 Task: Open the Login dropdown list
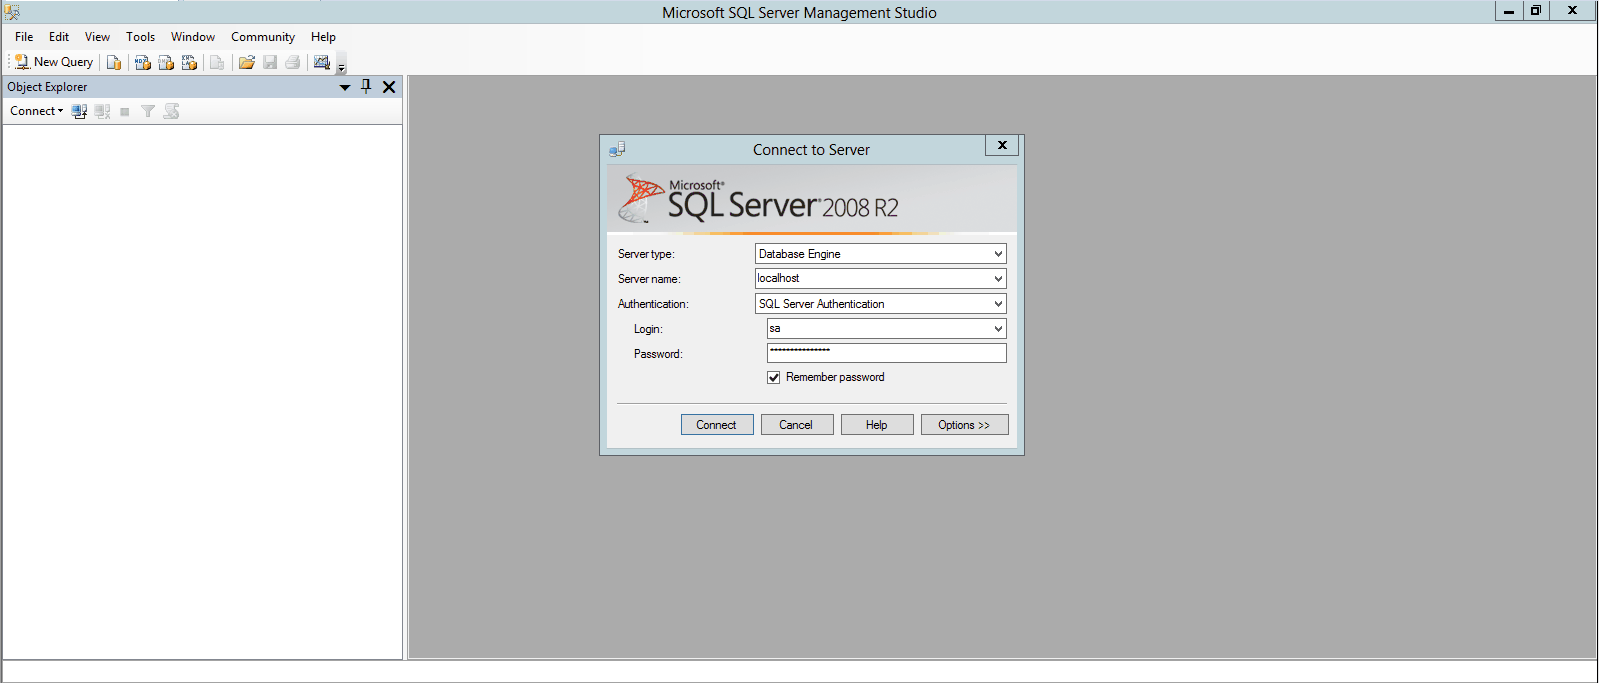tap(997, 329)
